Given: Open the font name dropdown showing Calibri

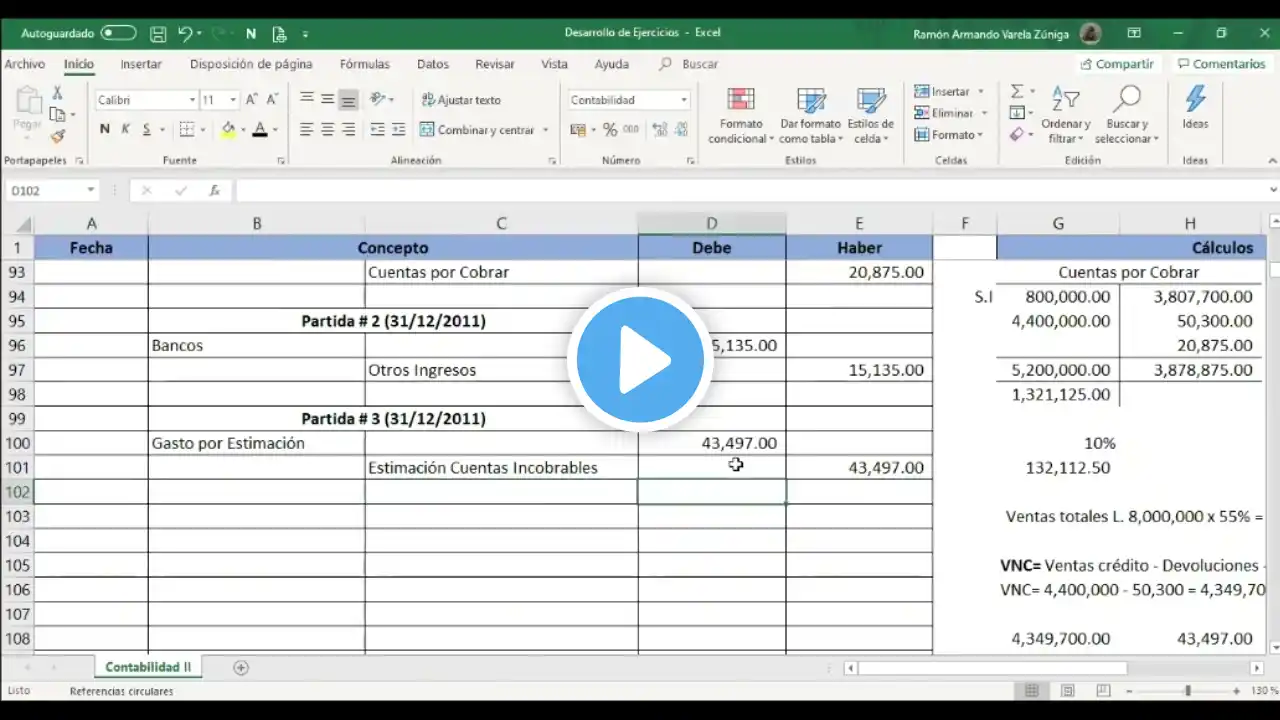Looking at the screenshot, I should click(192, 100).
